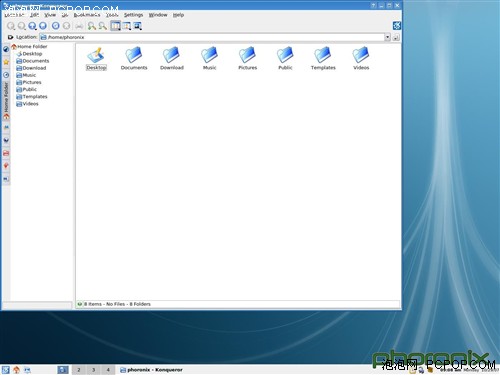
Task: Open the View menu
Action: pos(50,15)
